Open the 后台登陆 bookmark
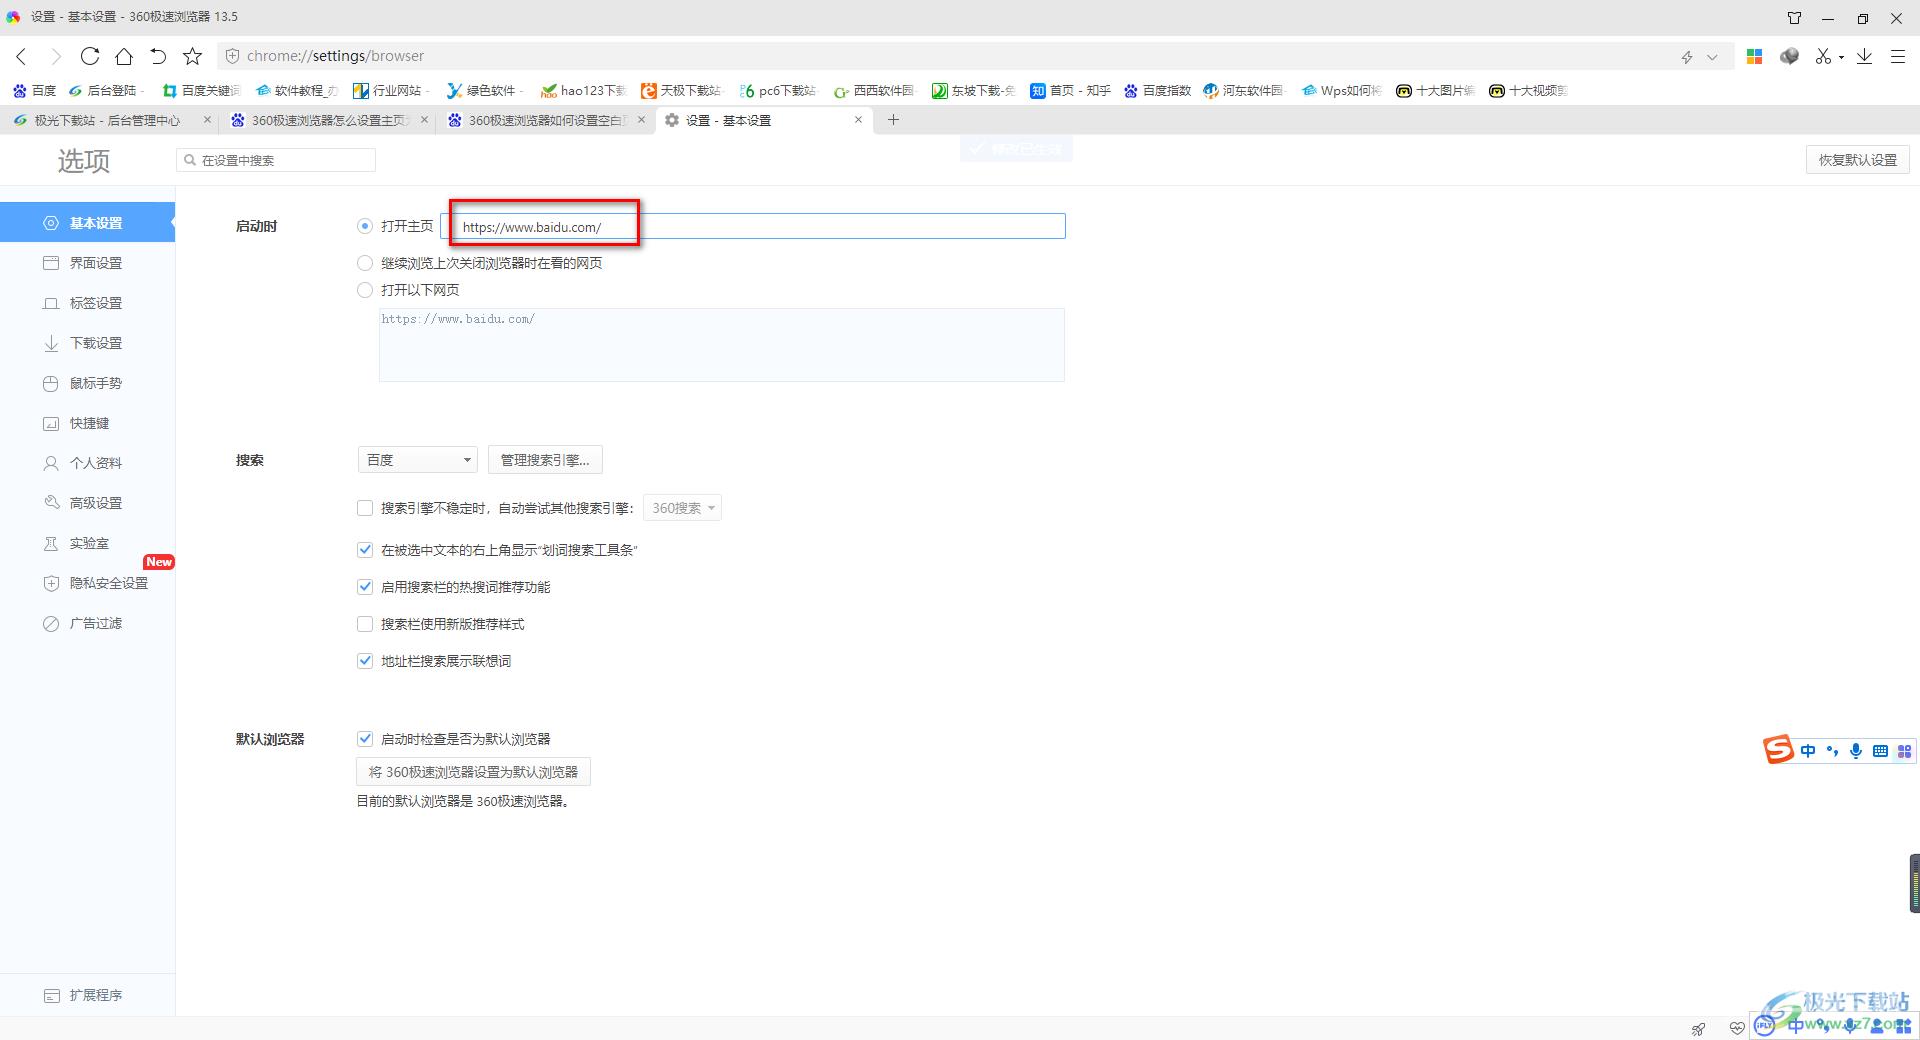 point(104,90)
